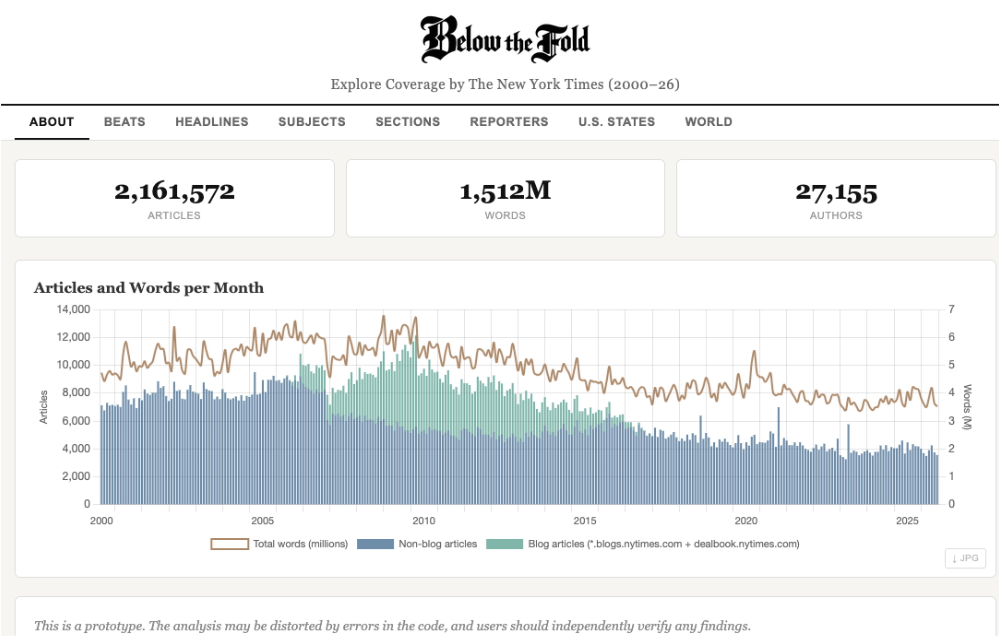Click the 27,155 Authors stat card
1002x644 pixels.
[x=836, y=196]
